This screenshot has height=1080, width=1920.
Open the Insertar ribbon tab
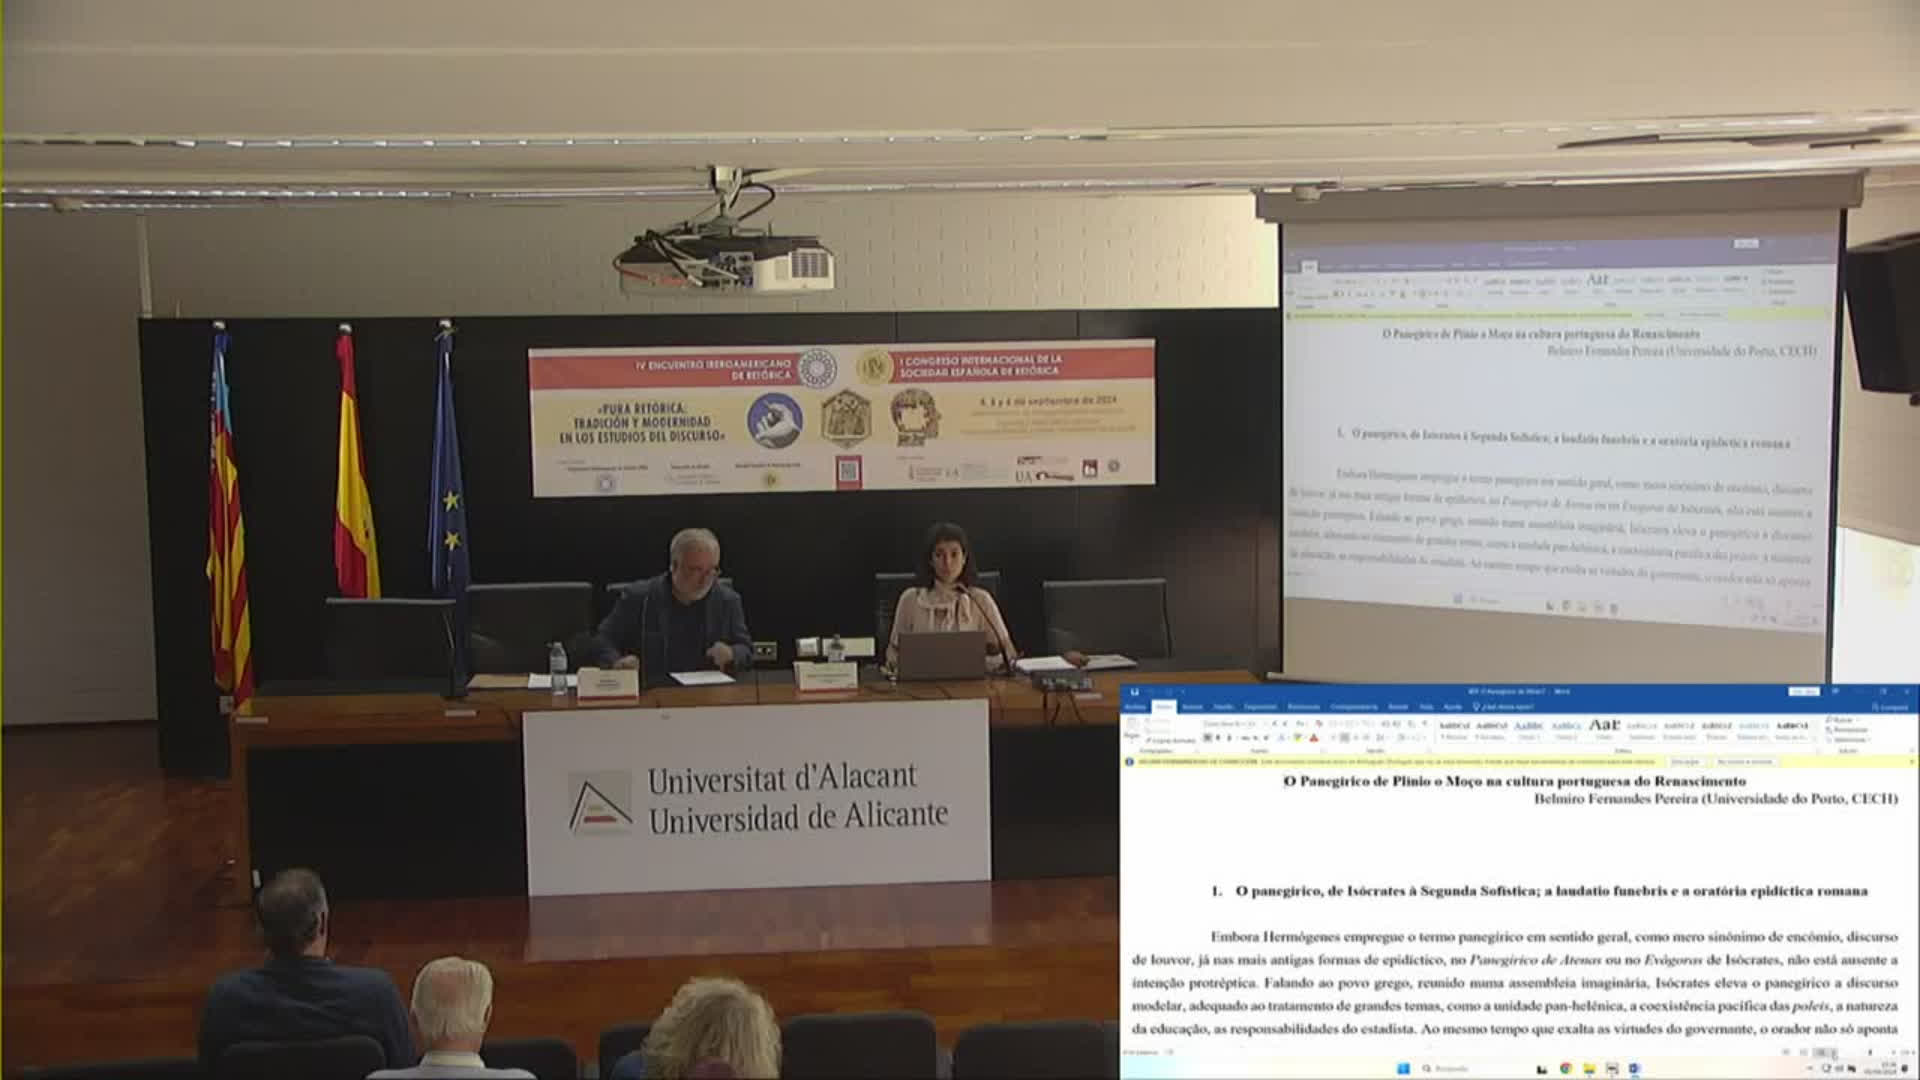pos(1192,707)
